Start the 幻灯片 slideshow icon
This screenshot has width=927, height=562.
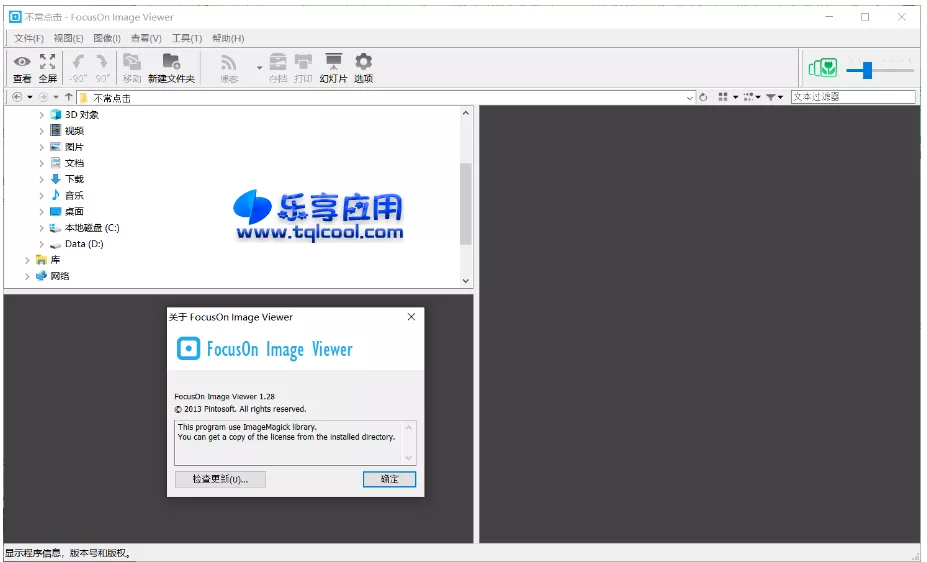tap(333, 61)
